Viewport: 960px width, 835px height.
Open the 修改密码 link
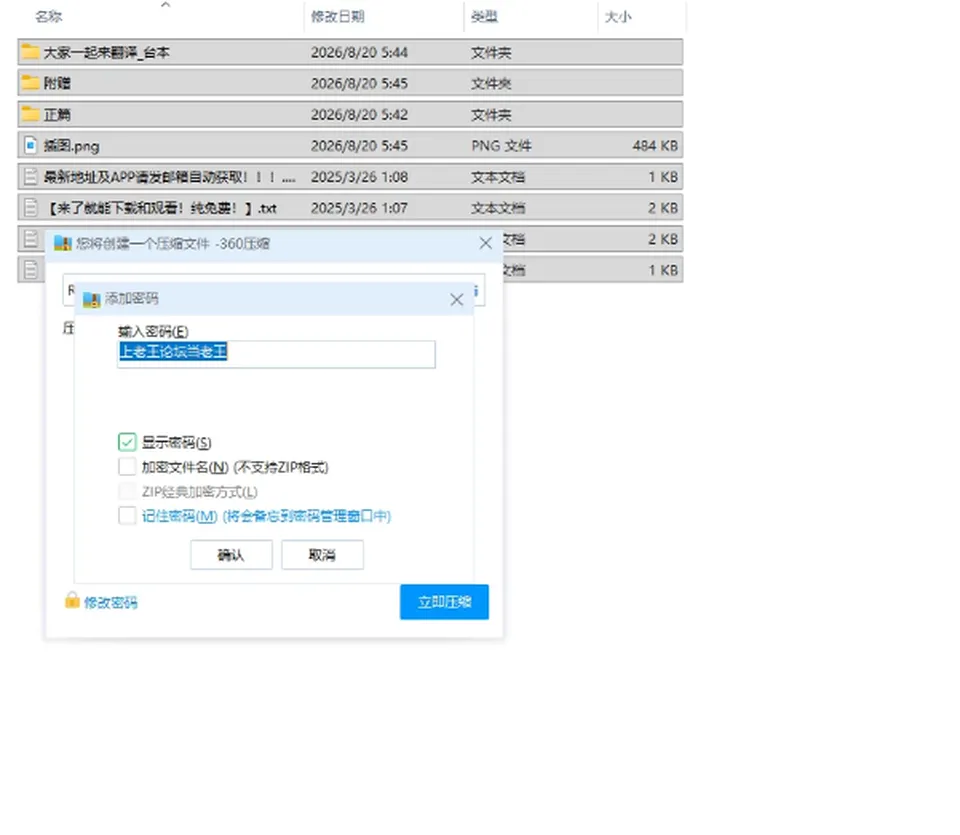click(111, 603)
